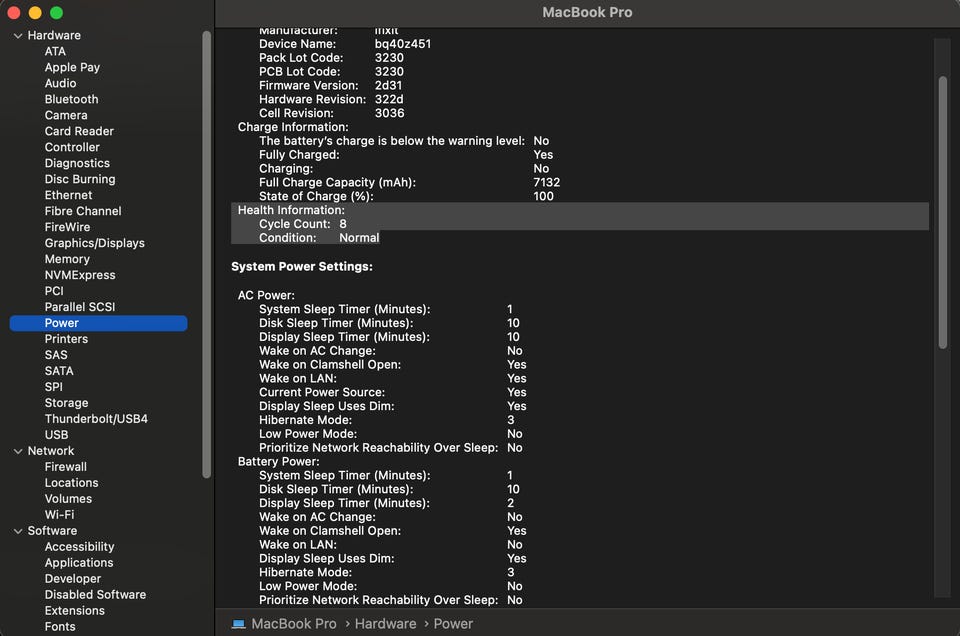The width and height of the screenshot is (960, 636).
Task: Open Extensions under Software
Action: (75, 610)
